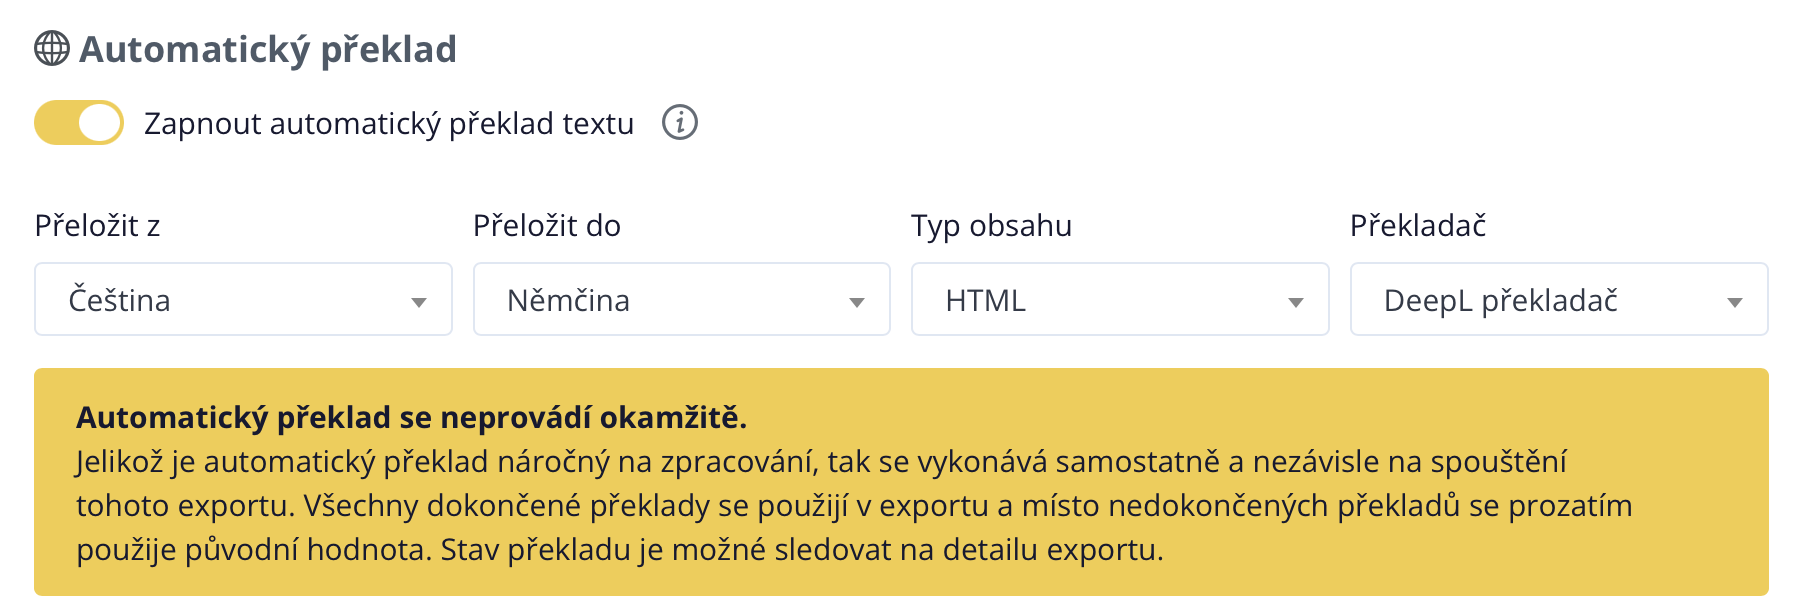Click the Překladač field label
This screenshot has width=1804, height=612.
[1418, 226]
